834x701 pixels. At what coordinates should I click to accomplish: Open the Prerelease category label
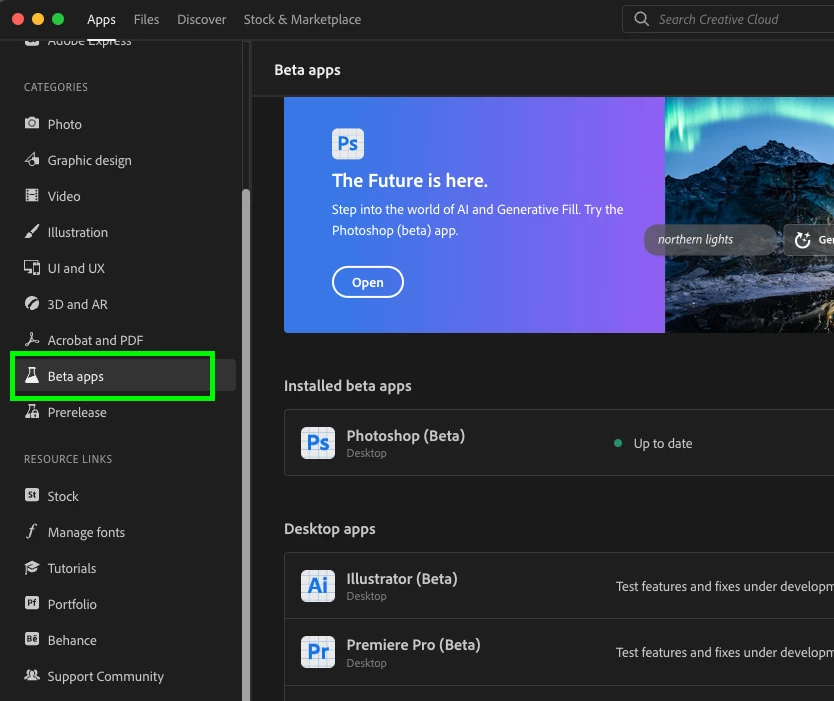click(x=77, y=412)
